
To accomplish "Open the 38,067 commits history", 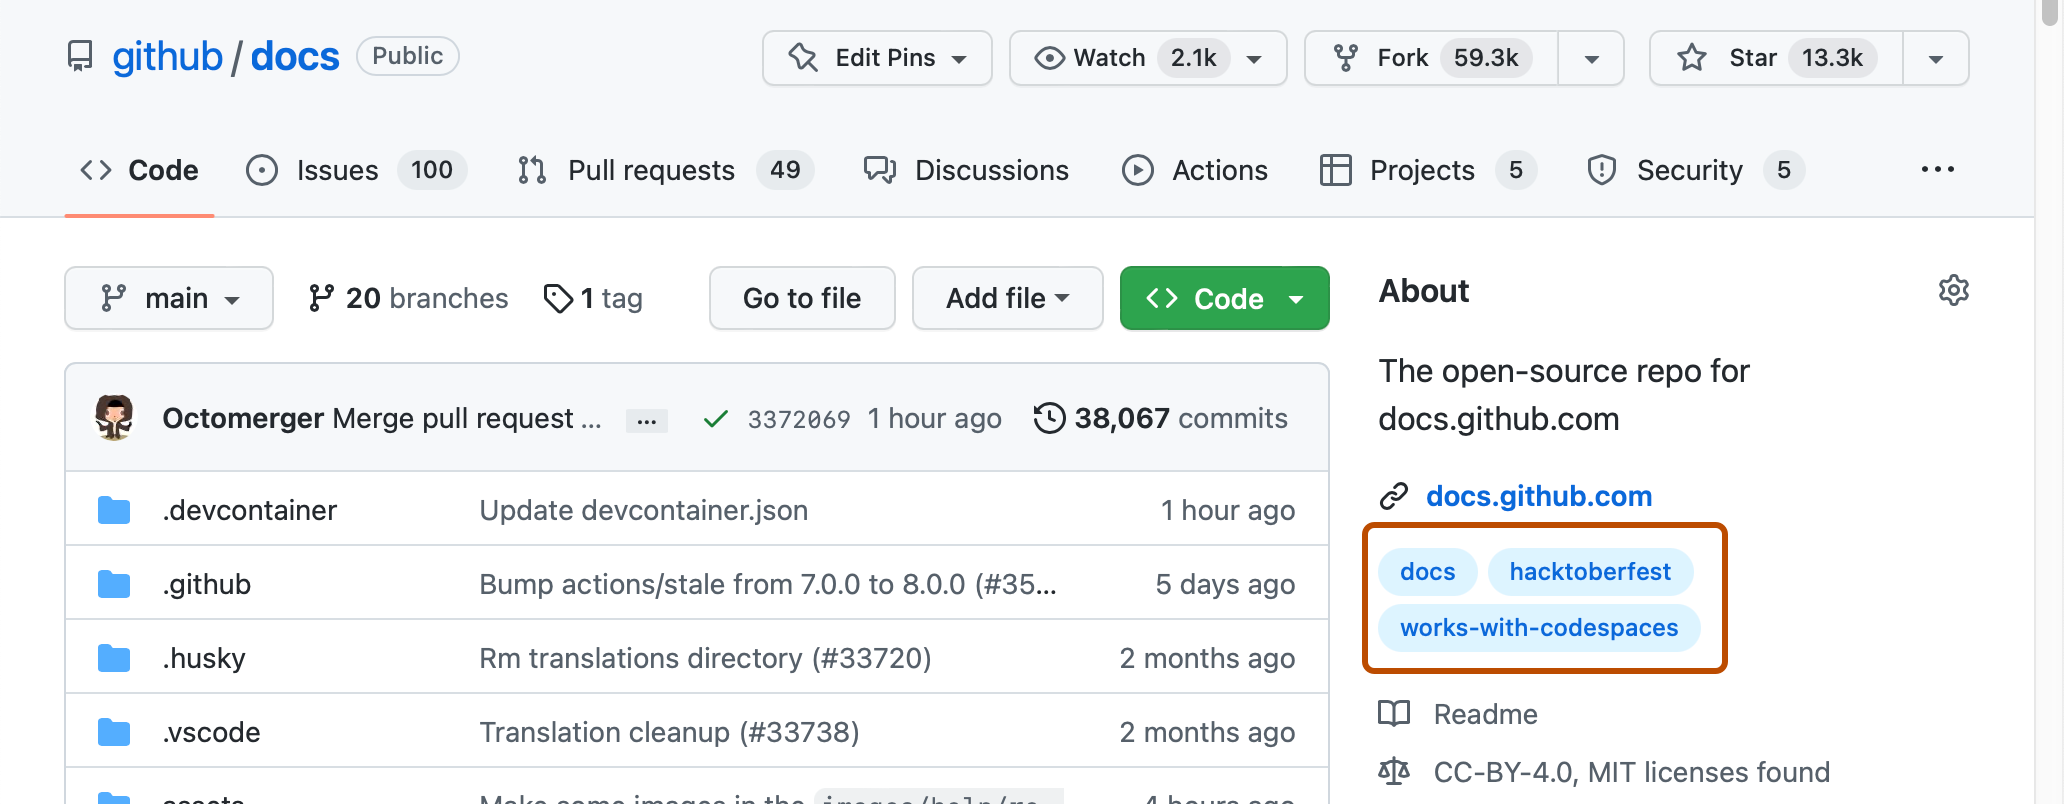I will [1161, 418].
